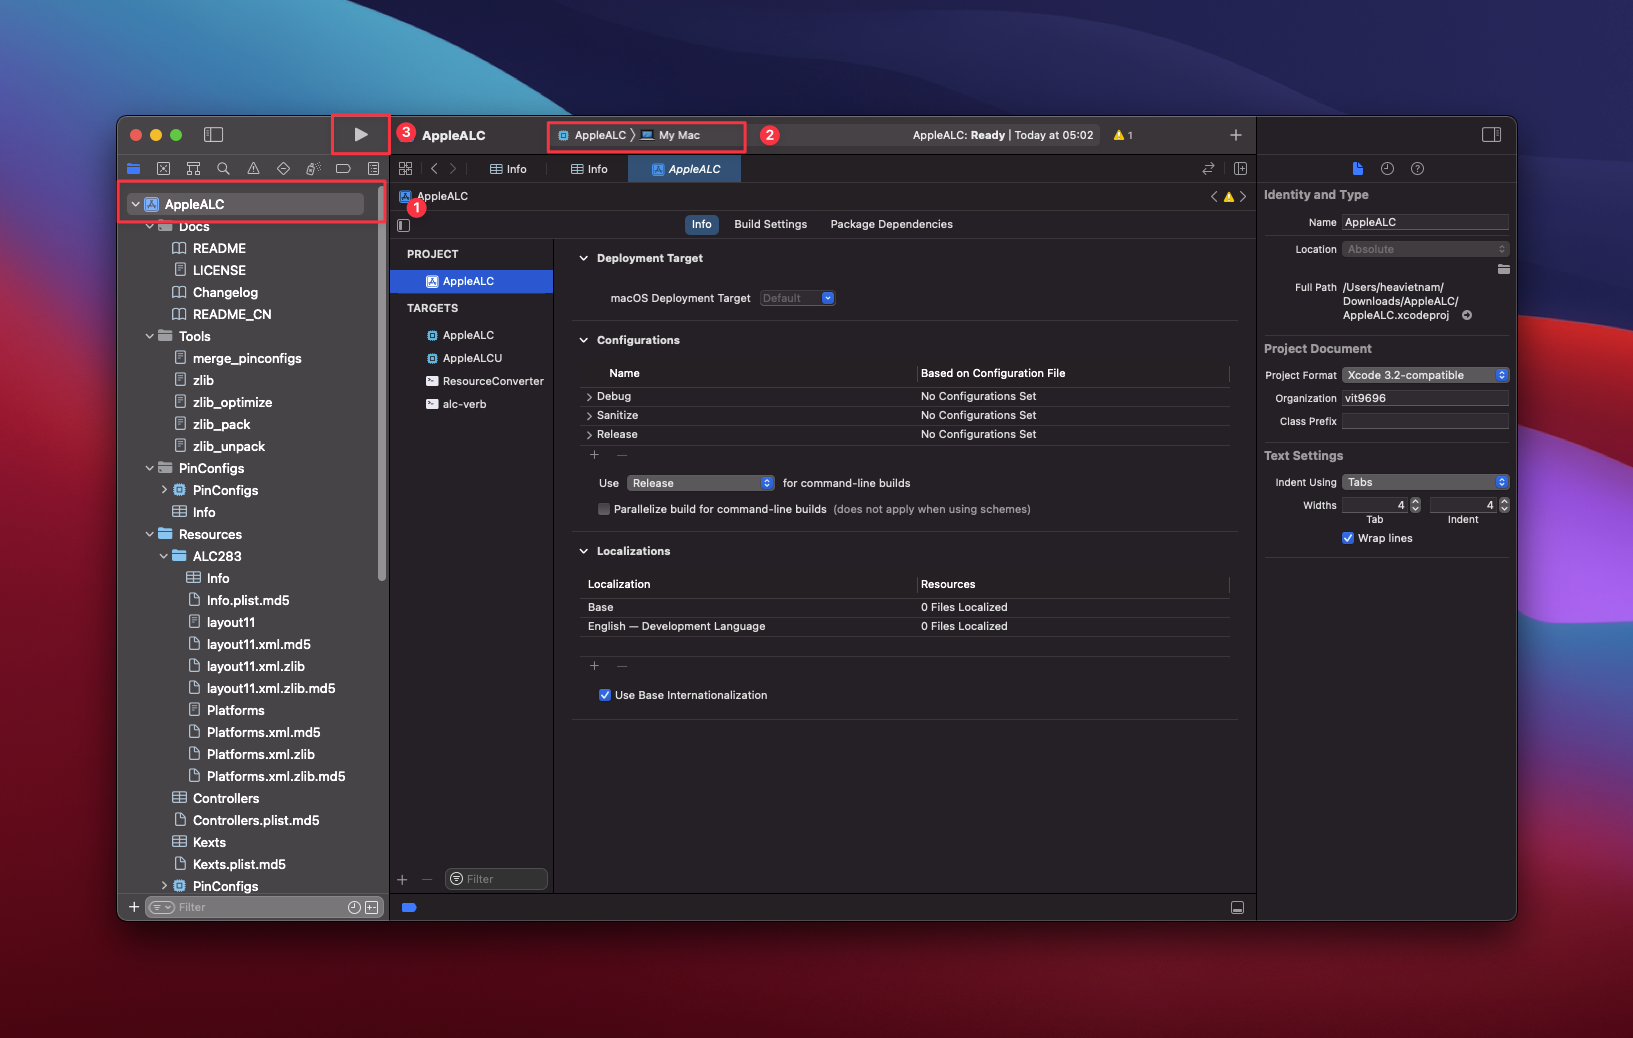Collapse the ALC283 folder
Viewport: 1633px width, 1038px height.
[164, 556]
